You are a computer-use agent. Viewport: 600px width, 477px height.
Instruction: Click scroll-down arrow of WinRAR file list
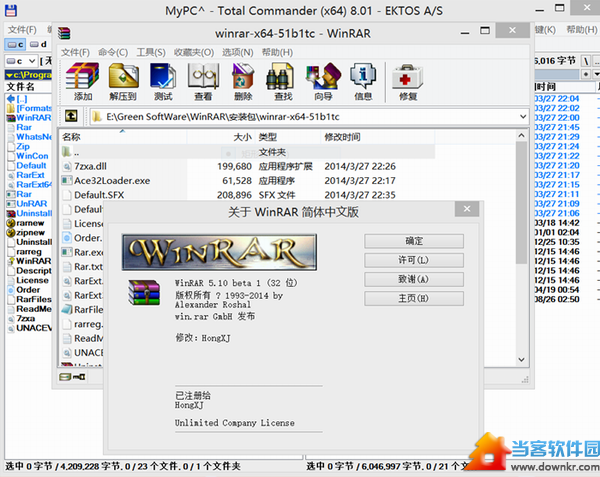pyautogui.click(x=521, y=360)
